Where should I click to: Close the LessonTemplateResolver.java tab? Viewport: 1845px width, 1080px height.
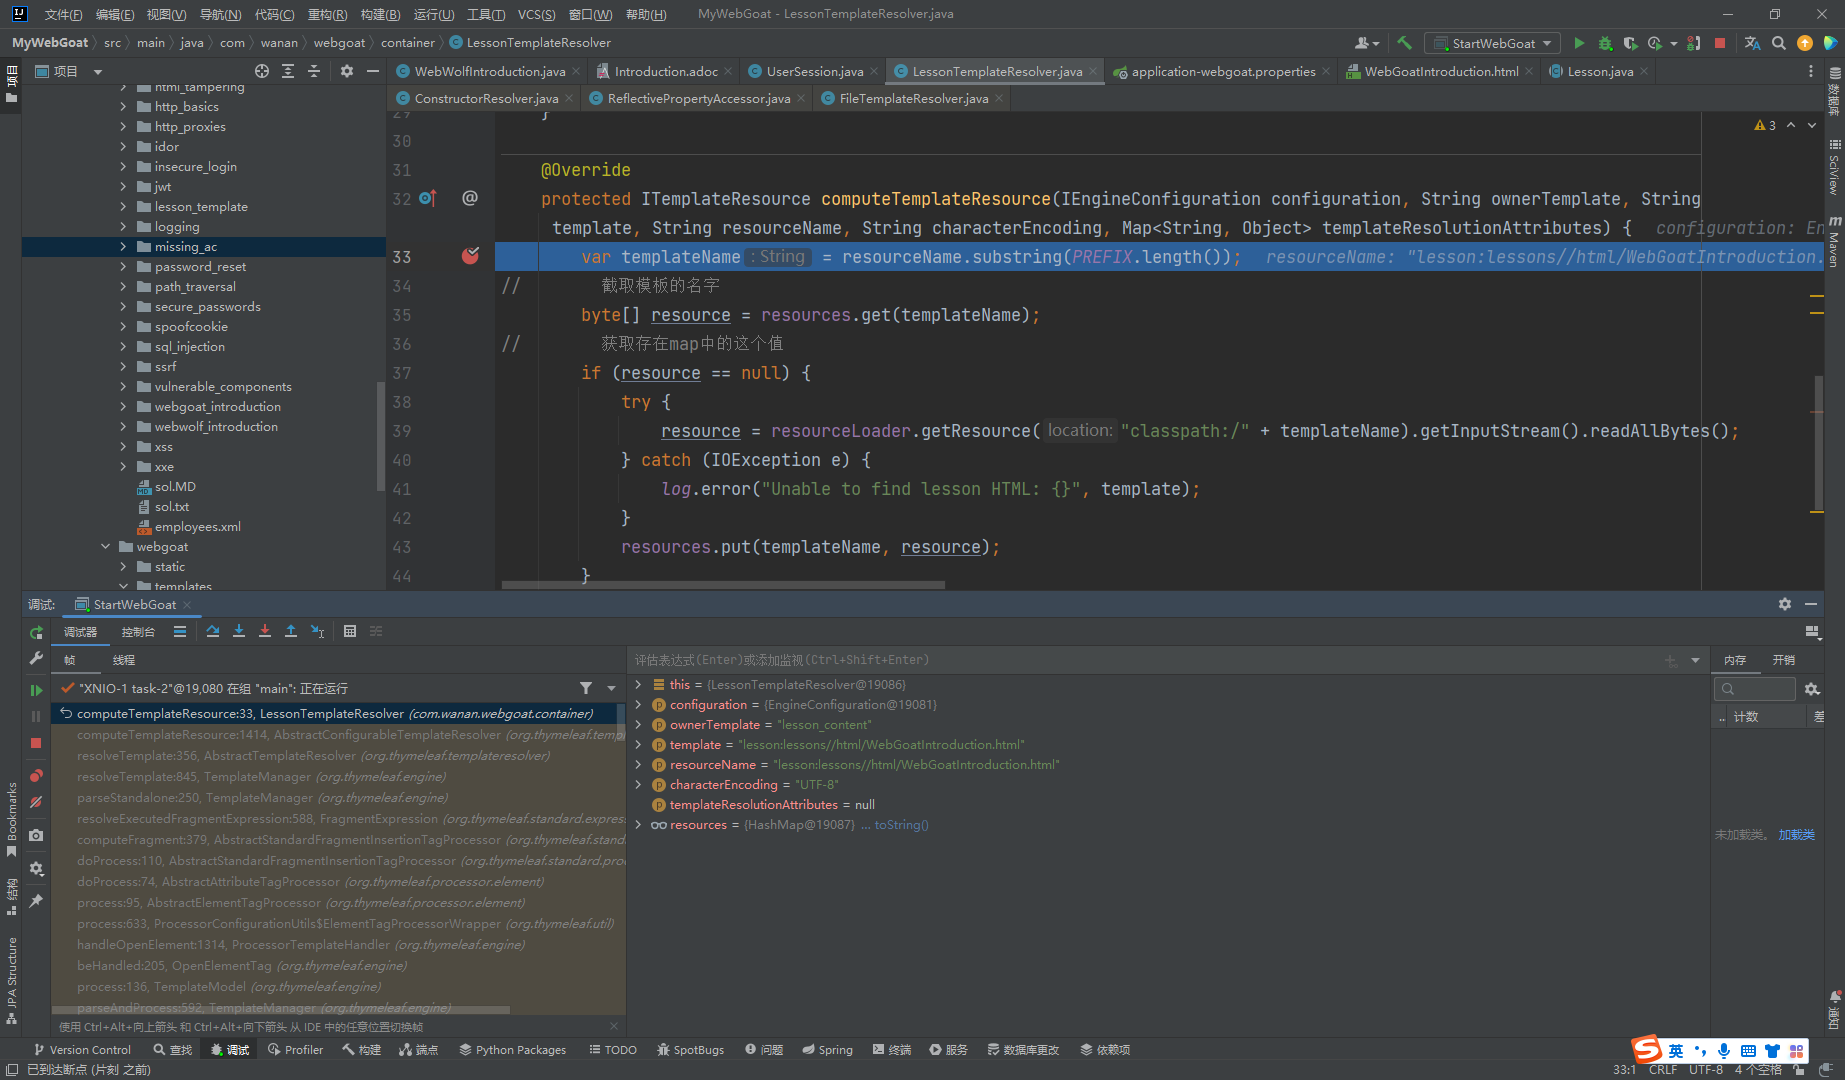click(x=1093, y=71)
